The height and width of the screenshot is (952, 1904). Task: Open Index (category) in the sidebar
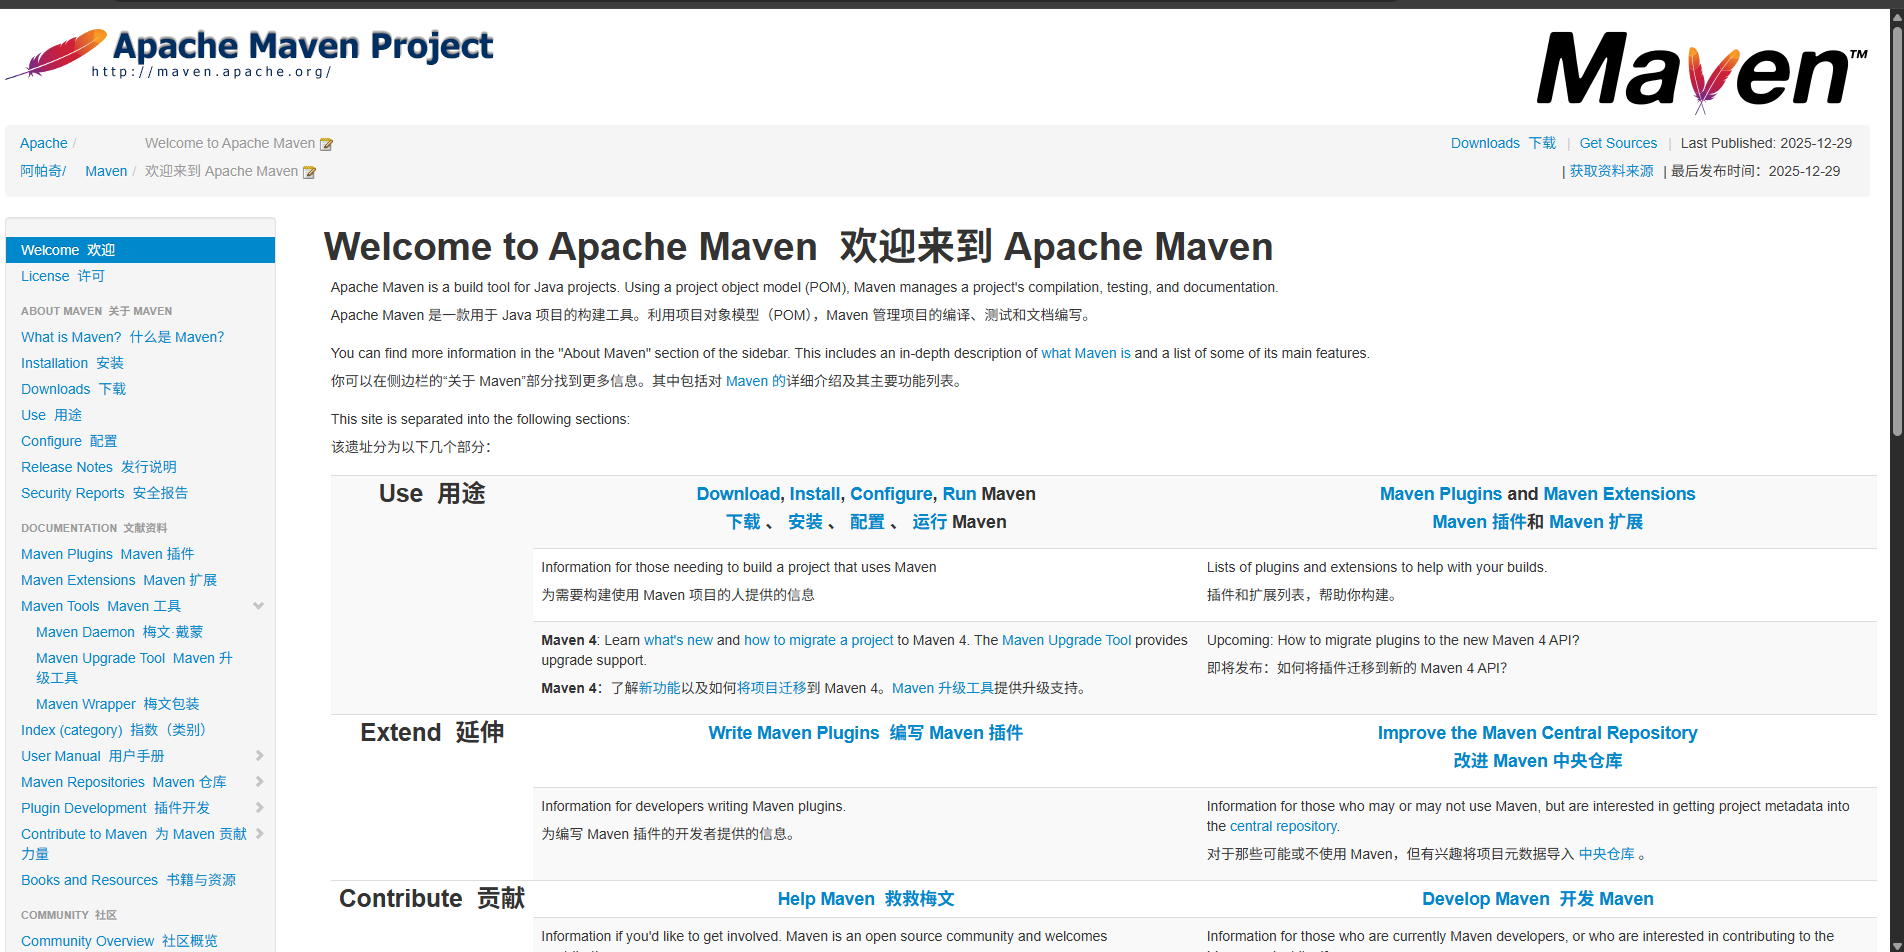pyautogui.click(x=113, y=730)
